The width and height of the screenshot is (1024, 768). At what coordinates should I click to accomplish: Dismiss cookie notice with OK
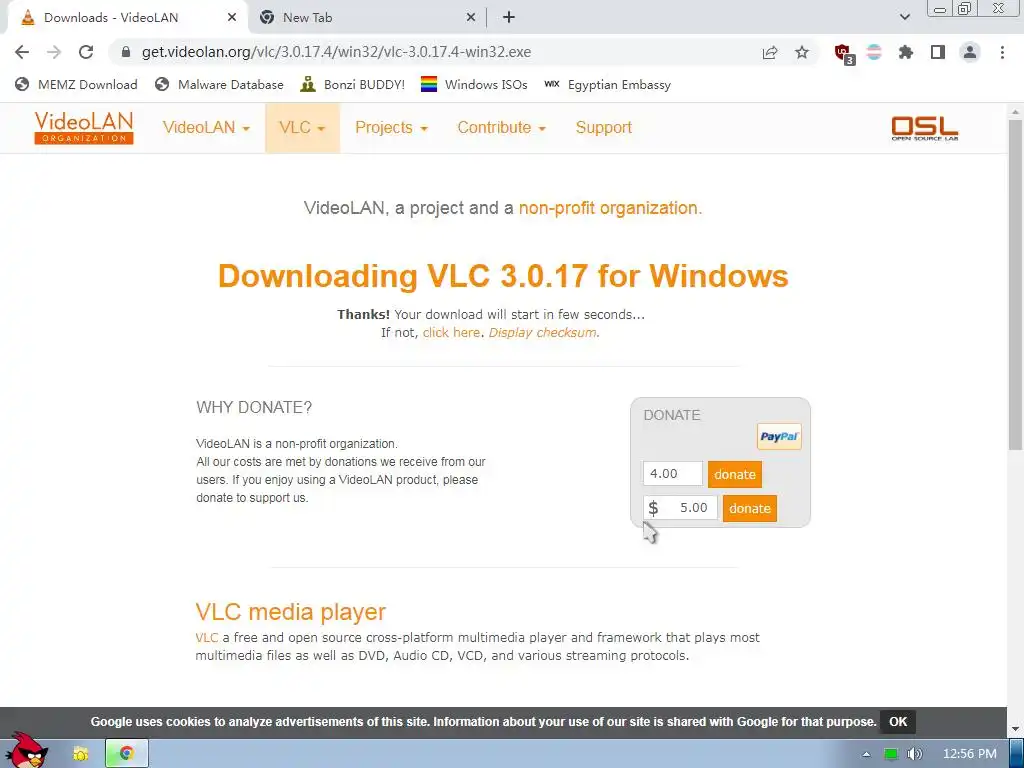click(x=898, y=722)
